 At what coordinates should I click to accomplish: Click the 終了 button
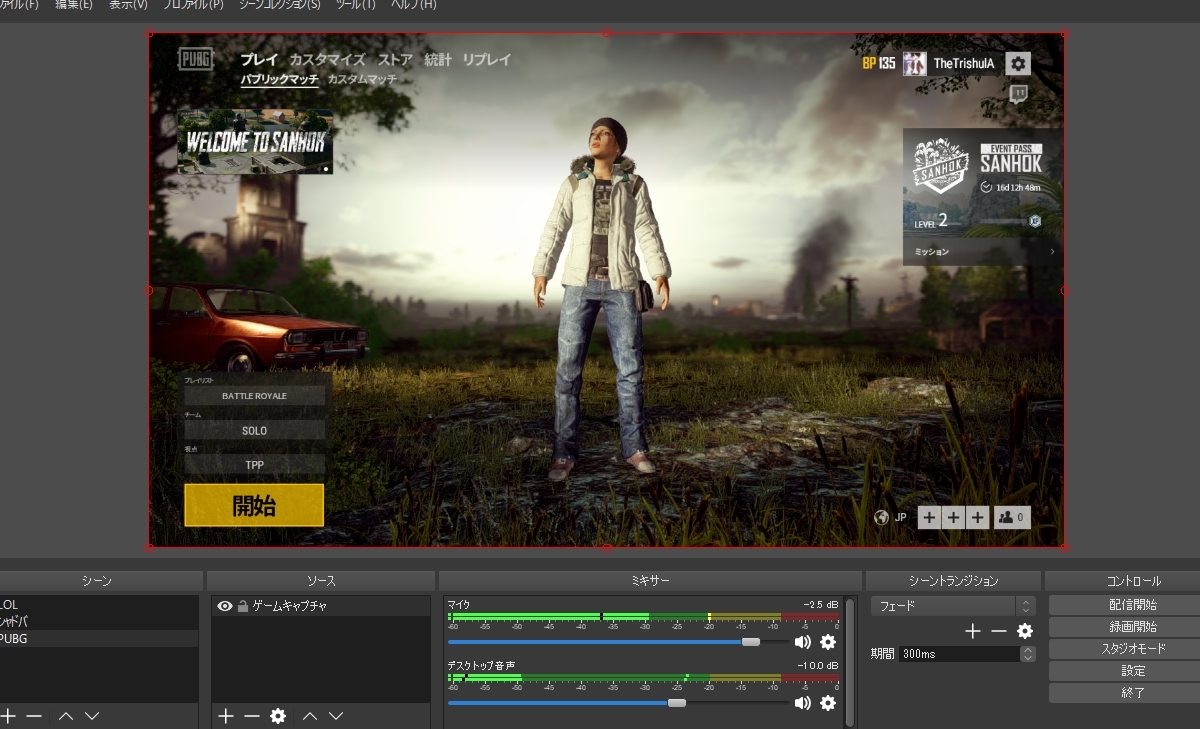coord(1133,693)
